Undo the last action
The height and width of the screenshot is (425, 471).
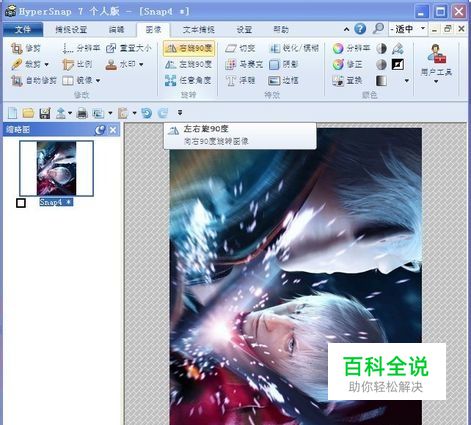click(x=146, y=113)
